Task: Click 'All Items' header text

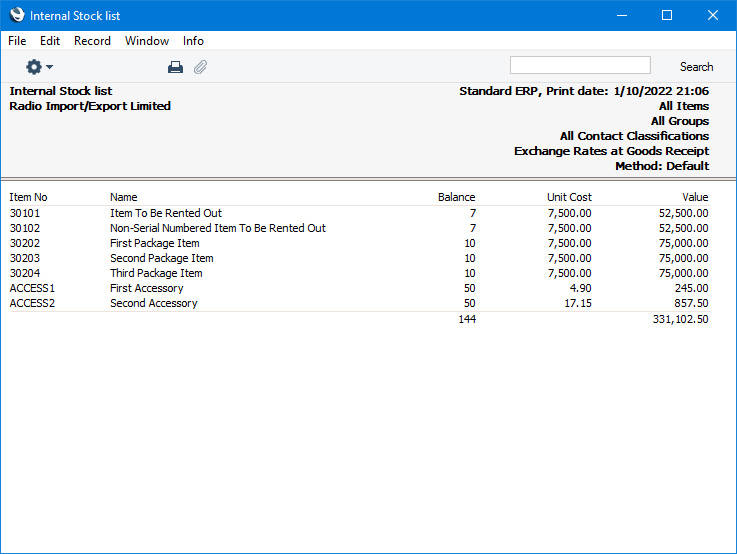Action: [684, 106]
